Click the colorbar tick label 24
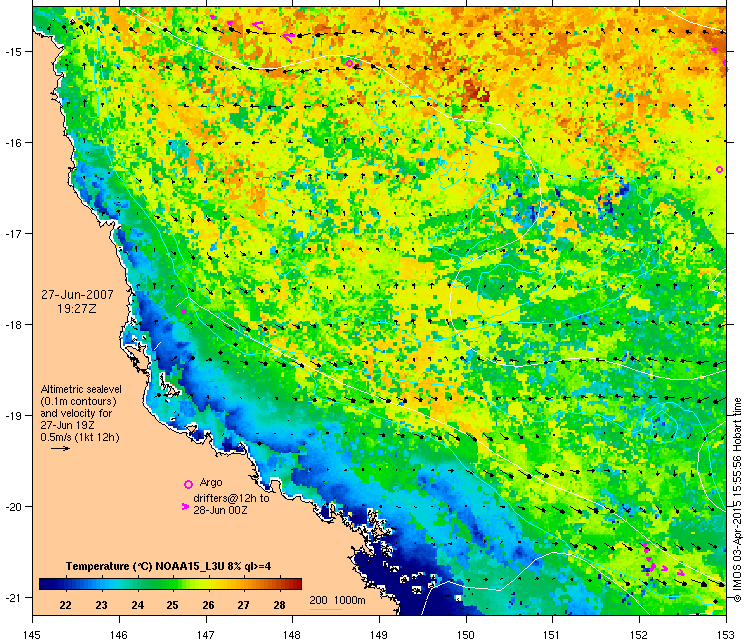Image resolution: width=750 pixels, height=640 pixels. click(x=137, y=605)
